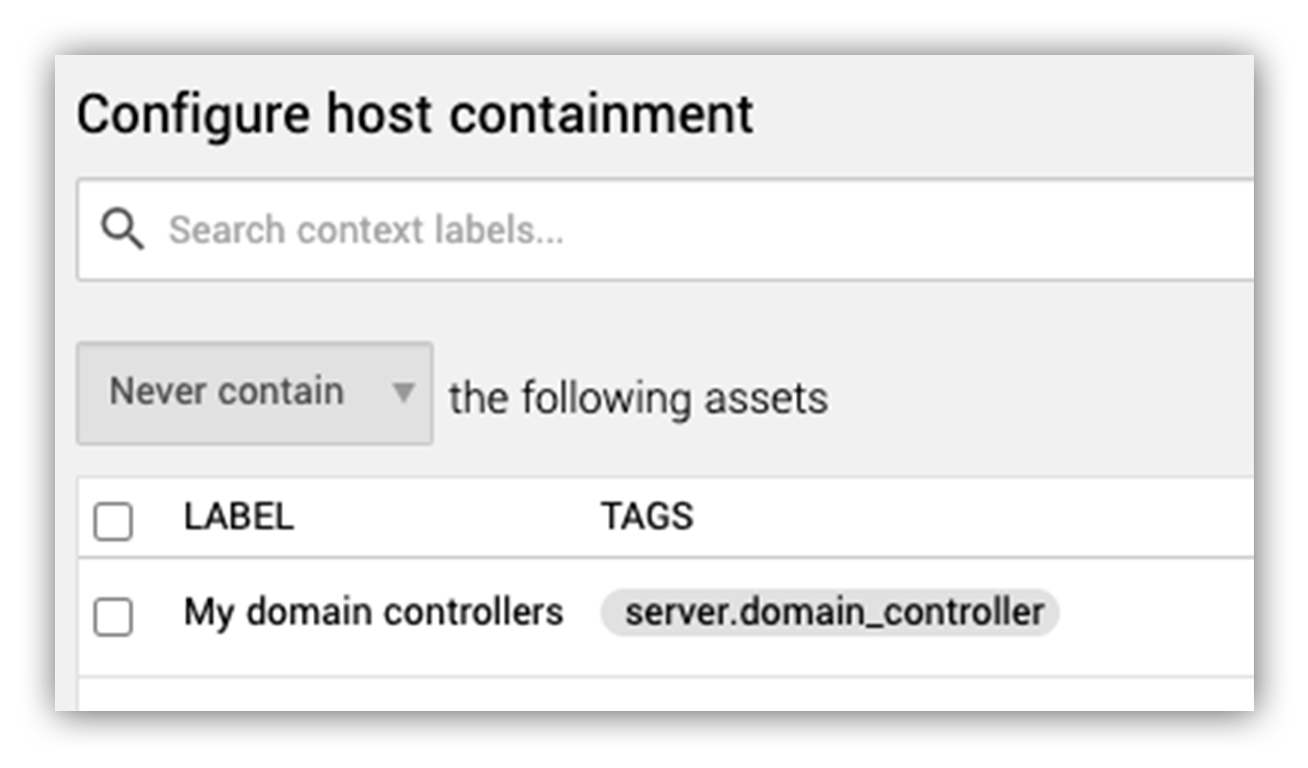The height and width of the screenshot is (768, 1308).
Task: Select the My domain controllers label text
Action: (x=373, y=612)
